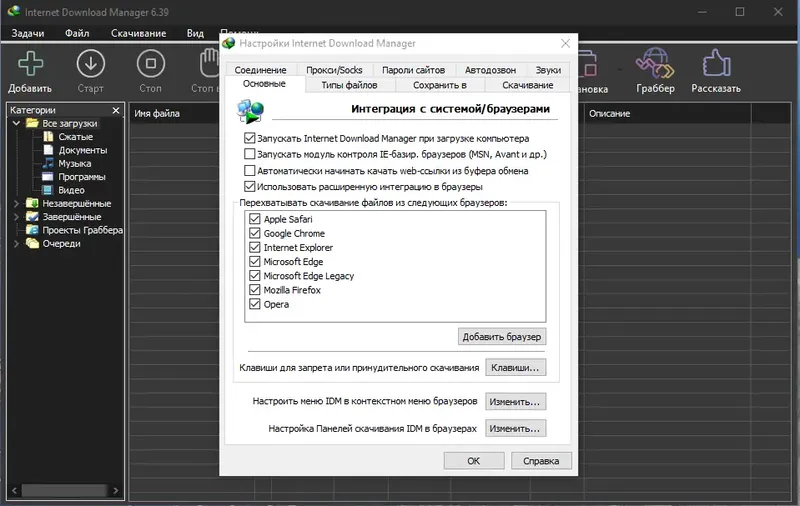
Task: Click the categories scrollbar right arrow
Action: click(x=116, y=491)
